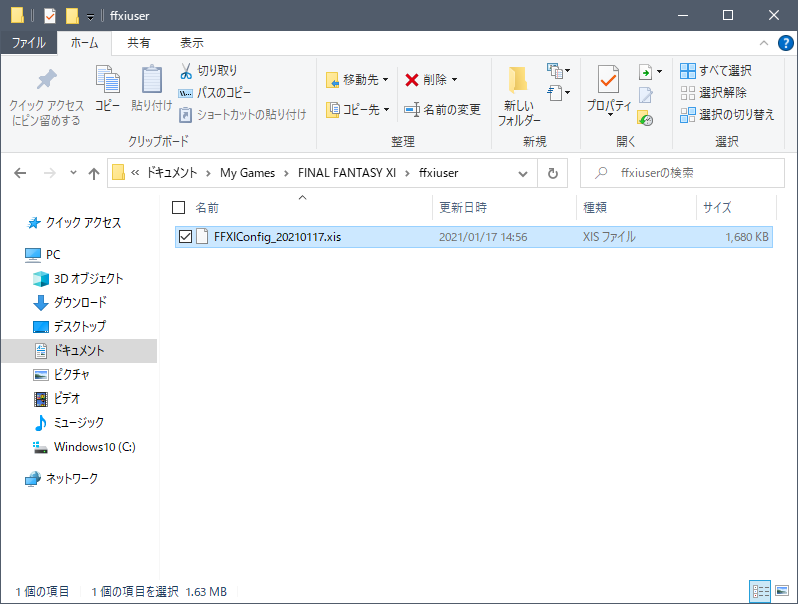
Task: Toggle select-all checkbox in header
Action: 179,207
